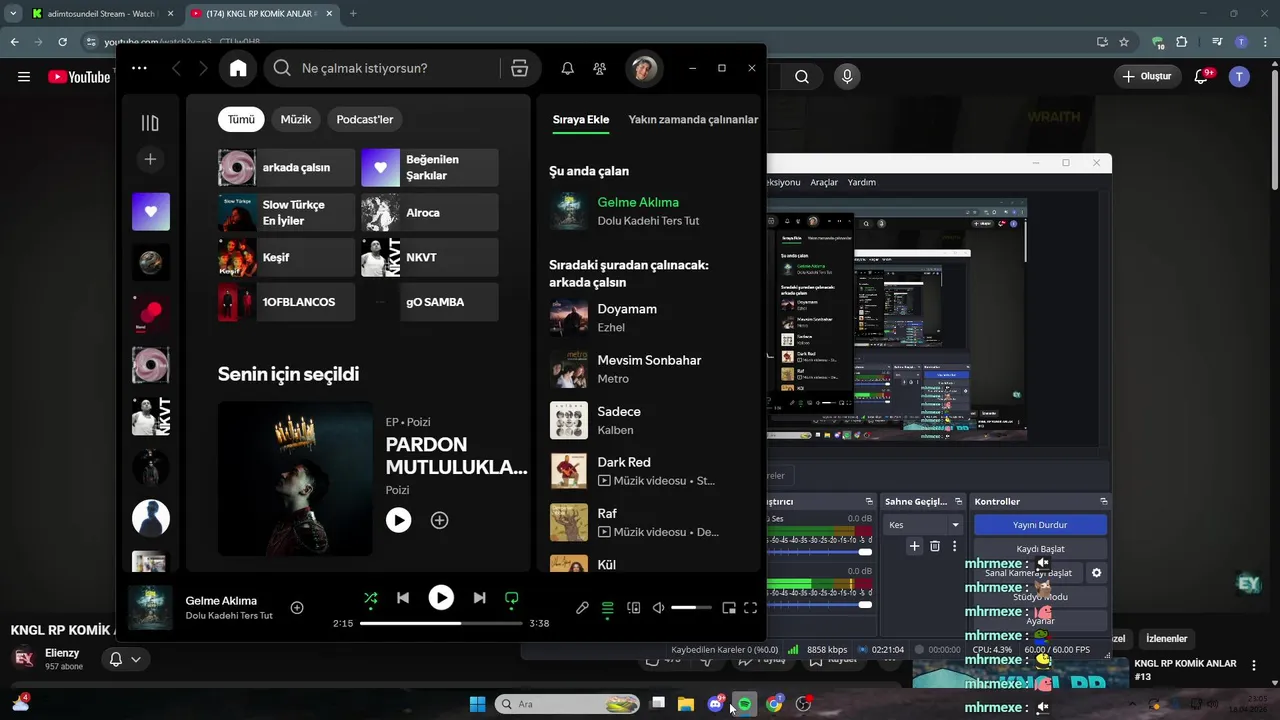Screen dimensions: 1280x720
Task: Seek on Spotify song progress bar
Action: pos(441,623)
